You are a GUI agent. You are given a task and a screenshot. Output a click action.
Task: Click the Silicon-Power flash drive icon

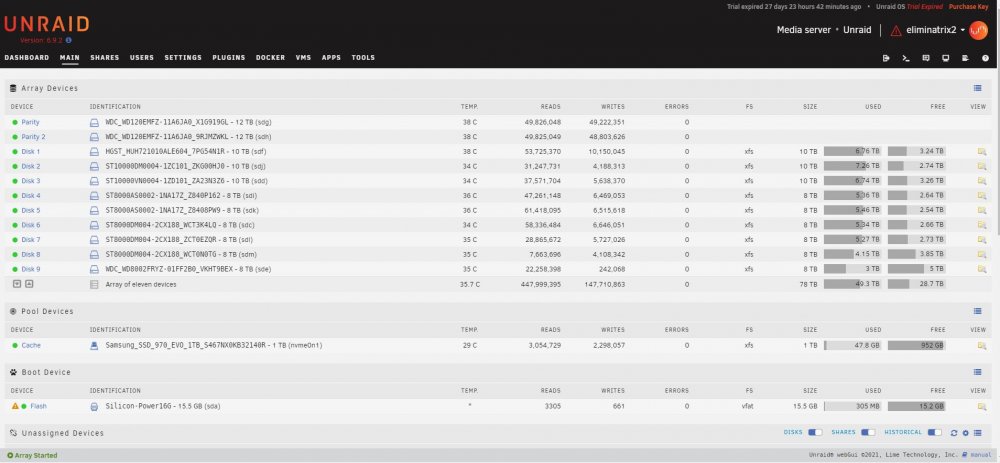click(94, 406)
